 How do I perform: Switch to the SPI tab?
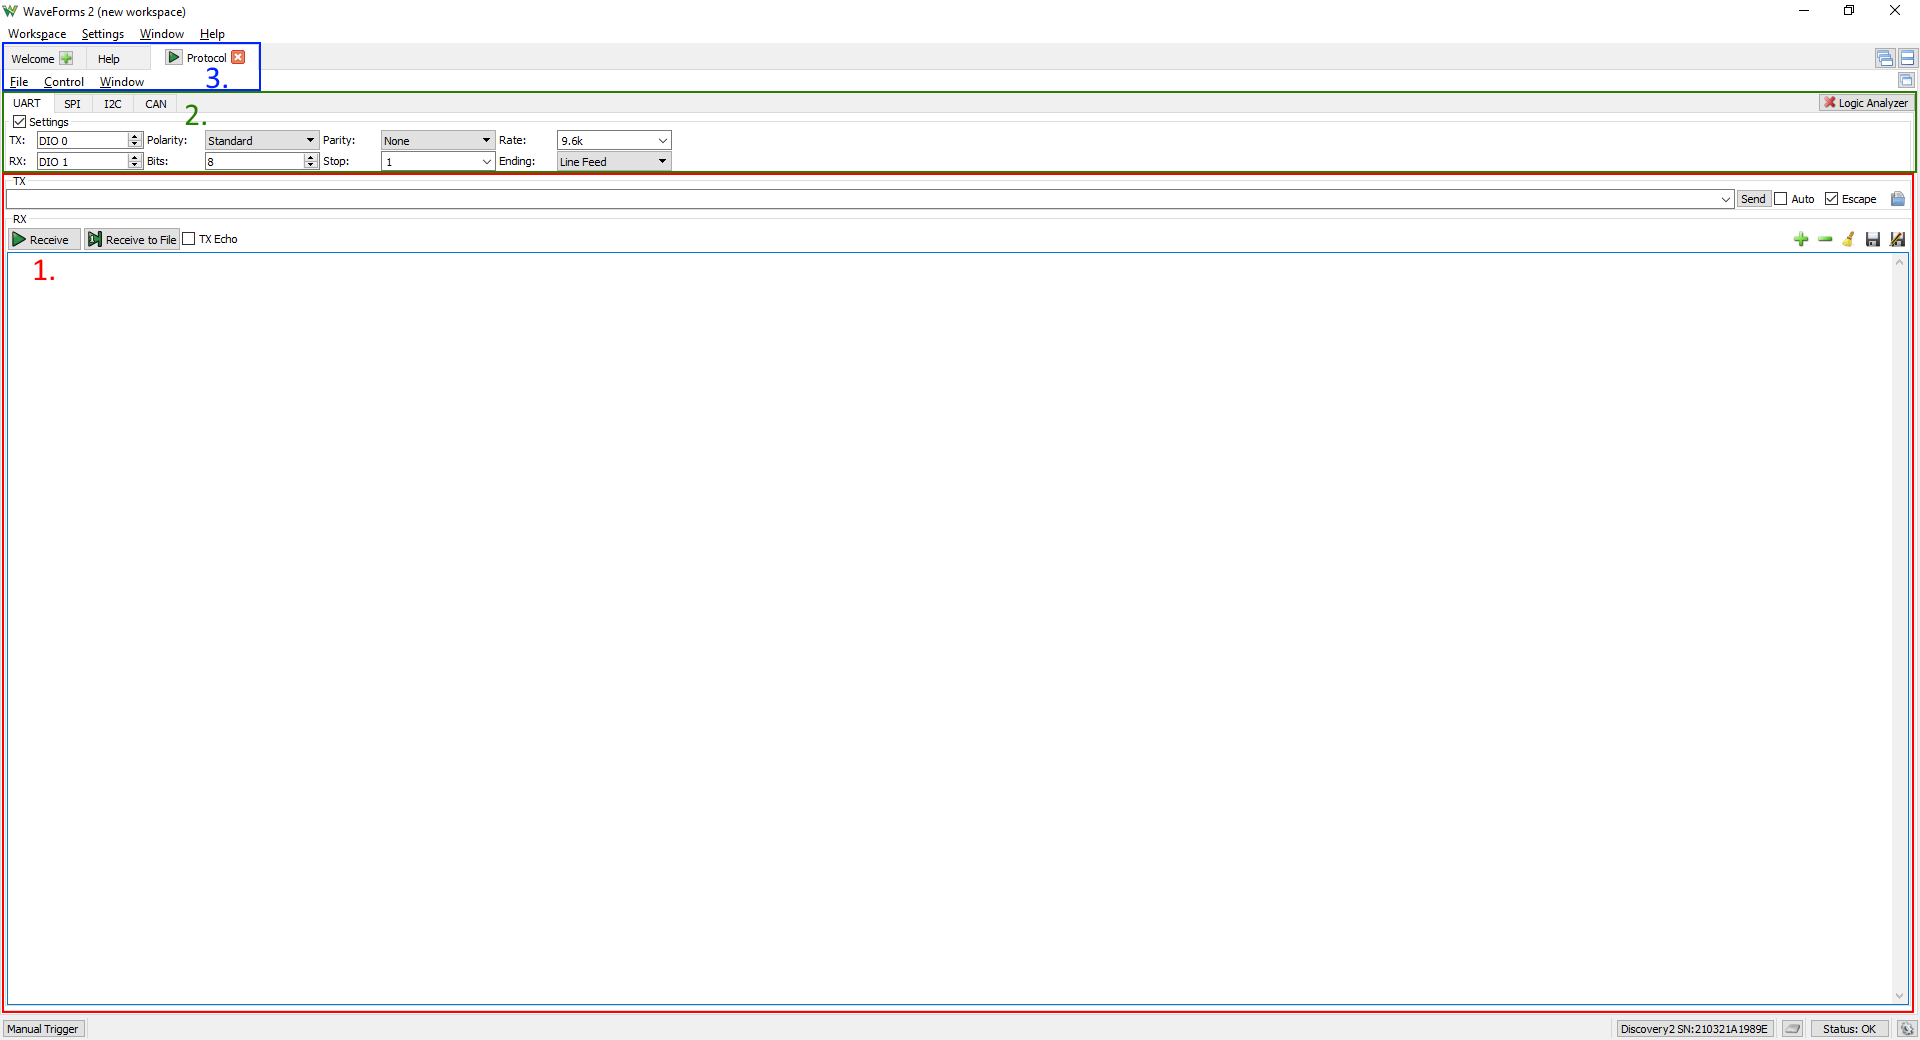[x=72, y=104]
